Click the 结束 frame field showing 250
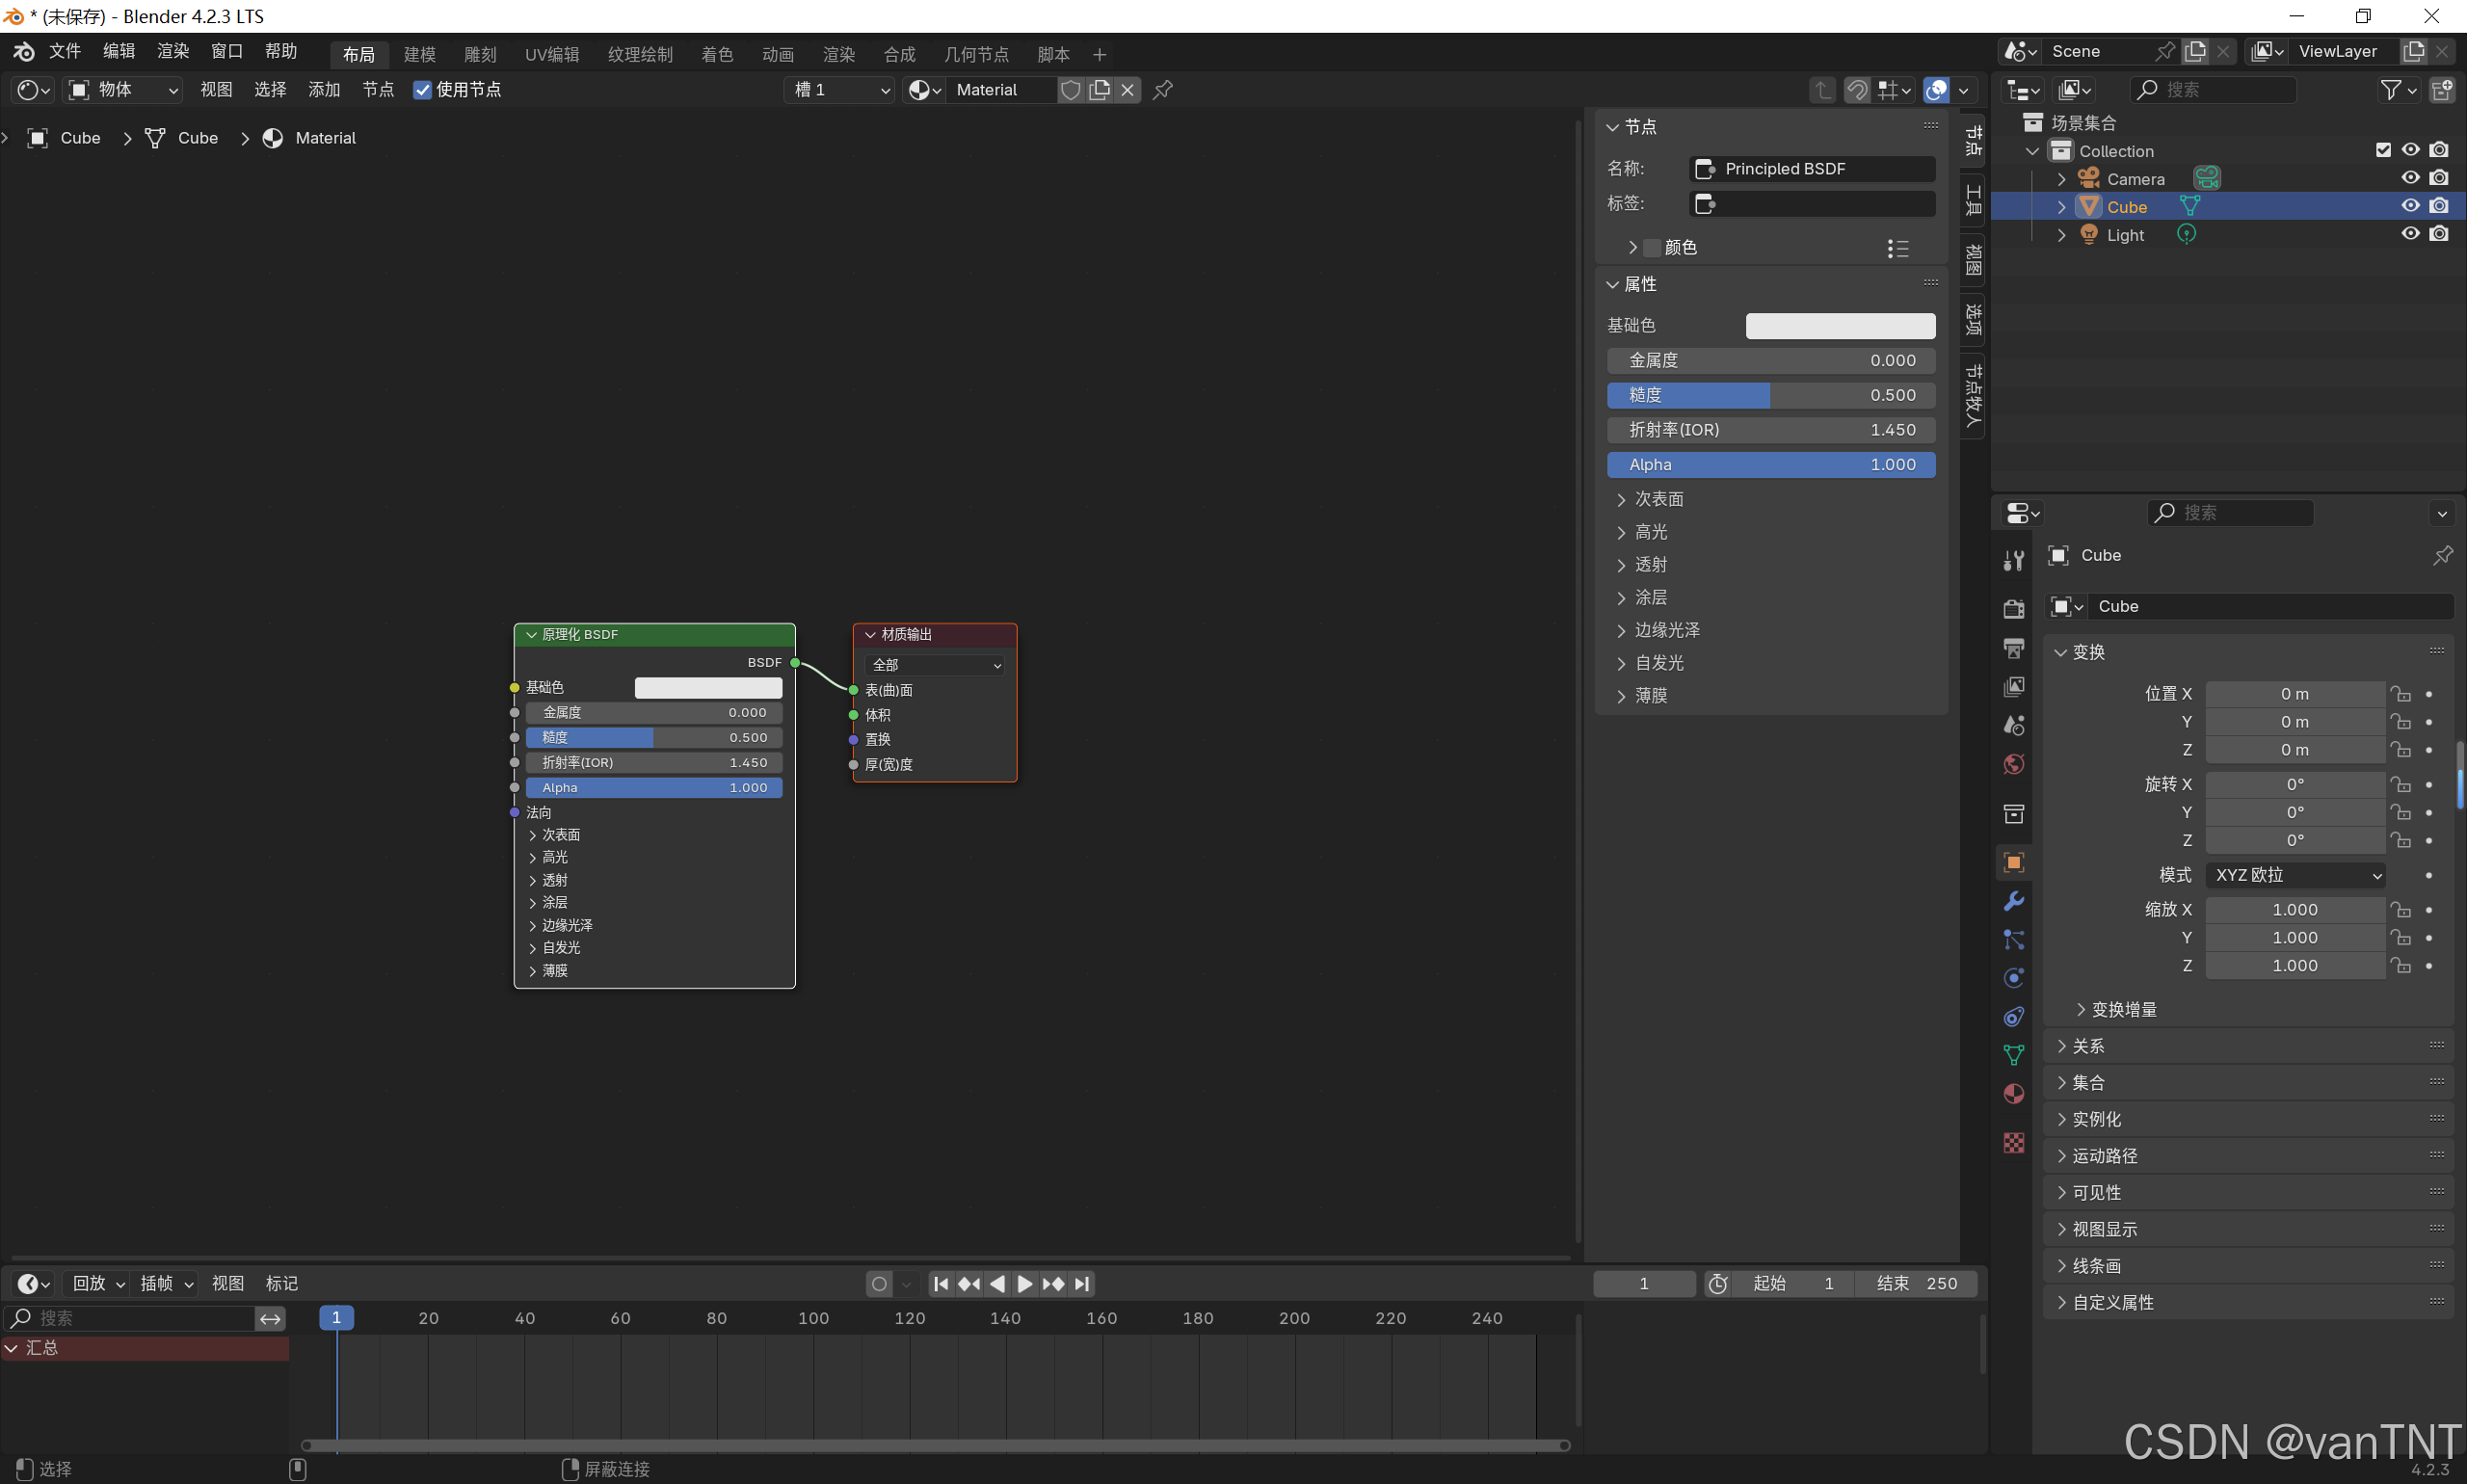The height and width of the screenshot is (1484, 2467). tap(1917, 1283)
